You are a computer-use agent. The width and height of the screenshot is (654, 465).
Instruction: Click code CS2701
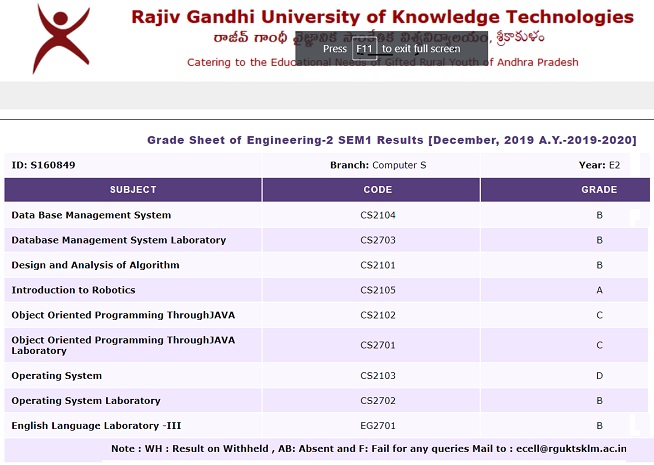[378, 345]
